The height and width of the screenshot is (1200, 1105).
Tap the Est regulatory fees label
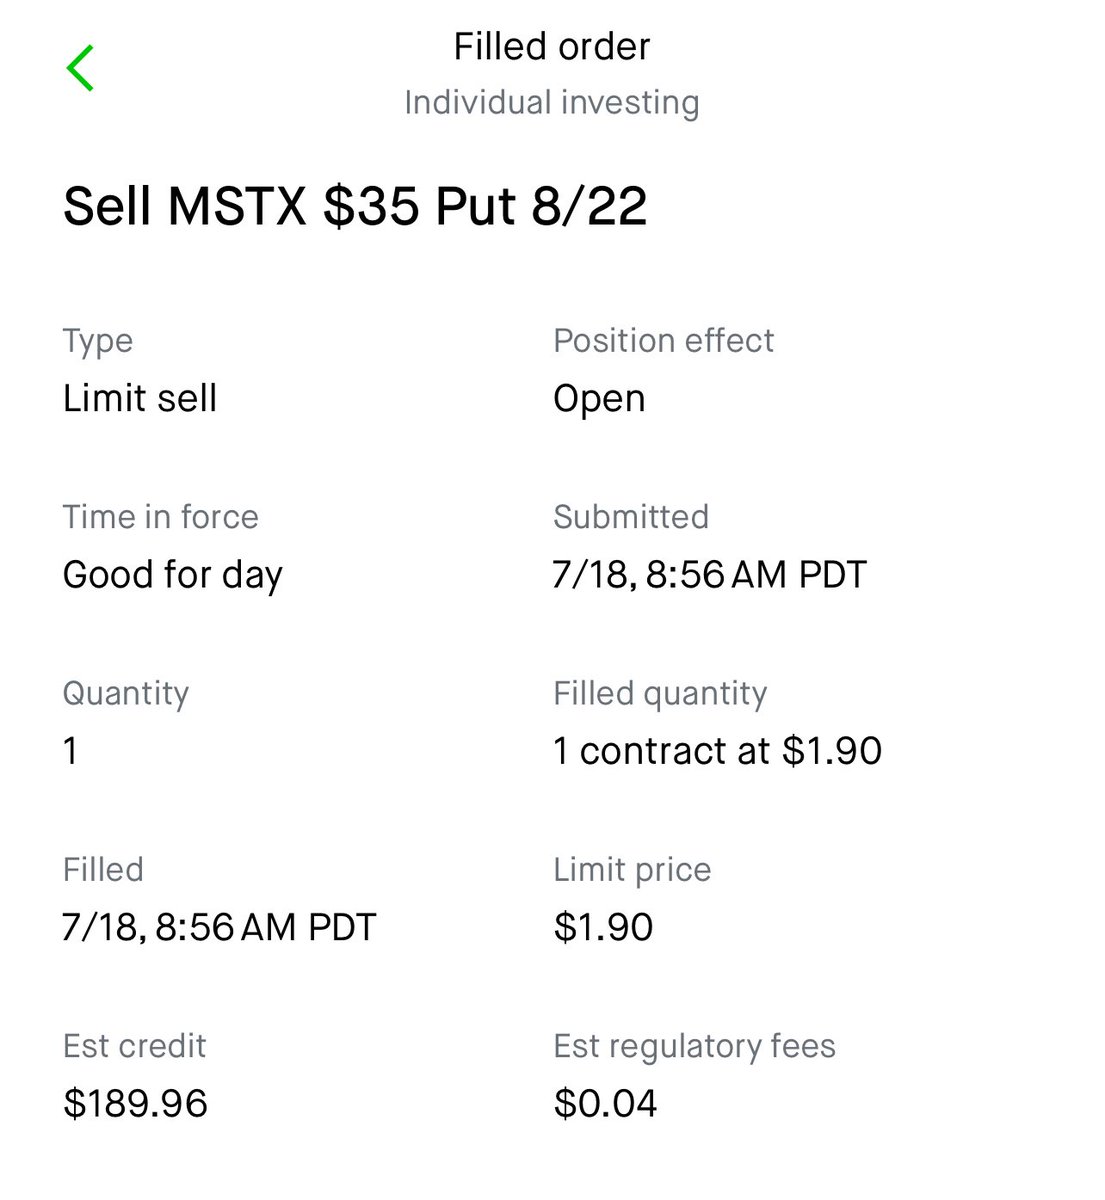point(695,1046)
